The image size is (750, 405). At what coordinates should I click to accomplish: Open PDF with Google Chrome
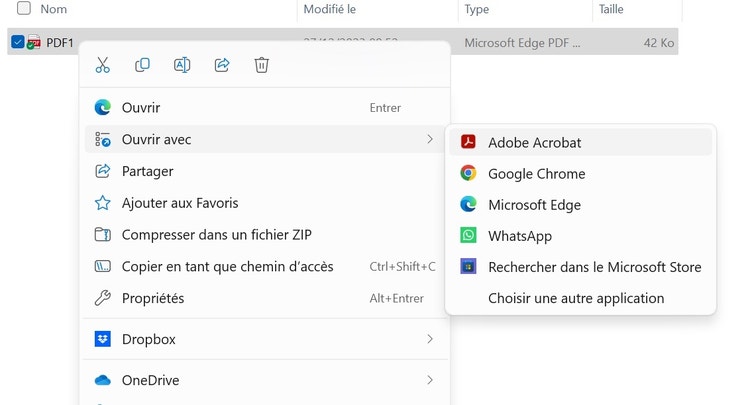(536, 173)
